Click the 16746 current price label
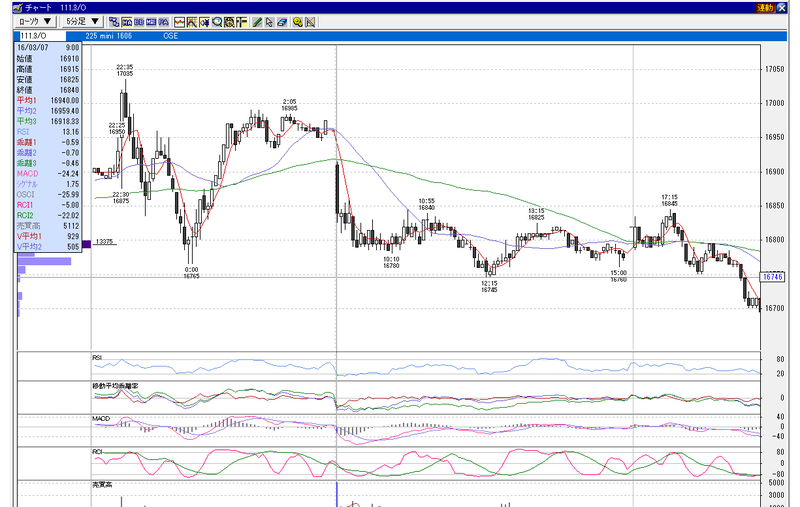Screen dimensions: 800x507 click(772, 277)
